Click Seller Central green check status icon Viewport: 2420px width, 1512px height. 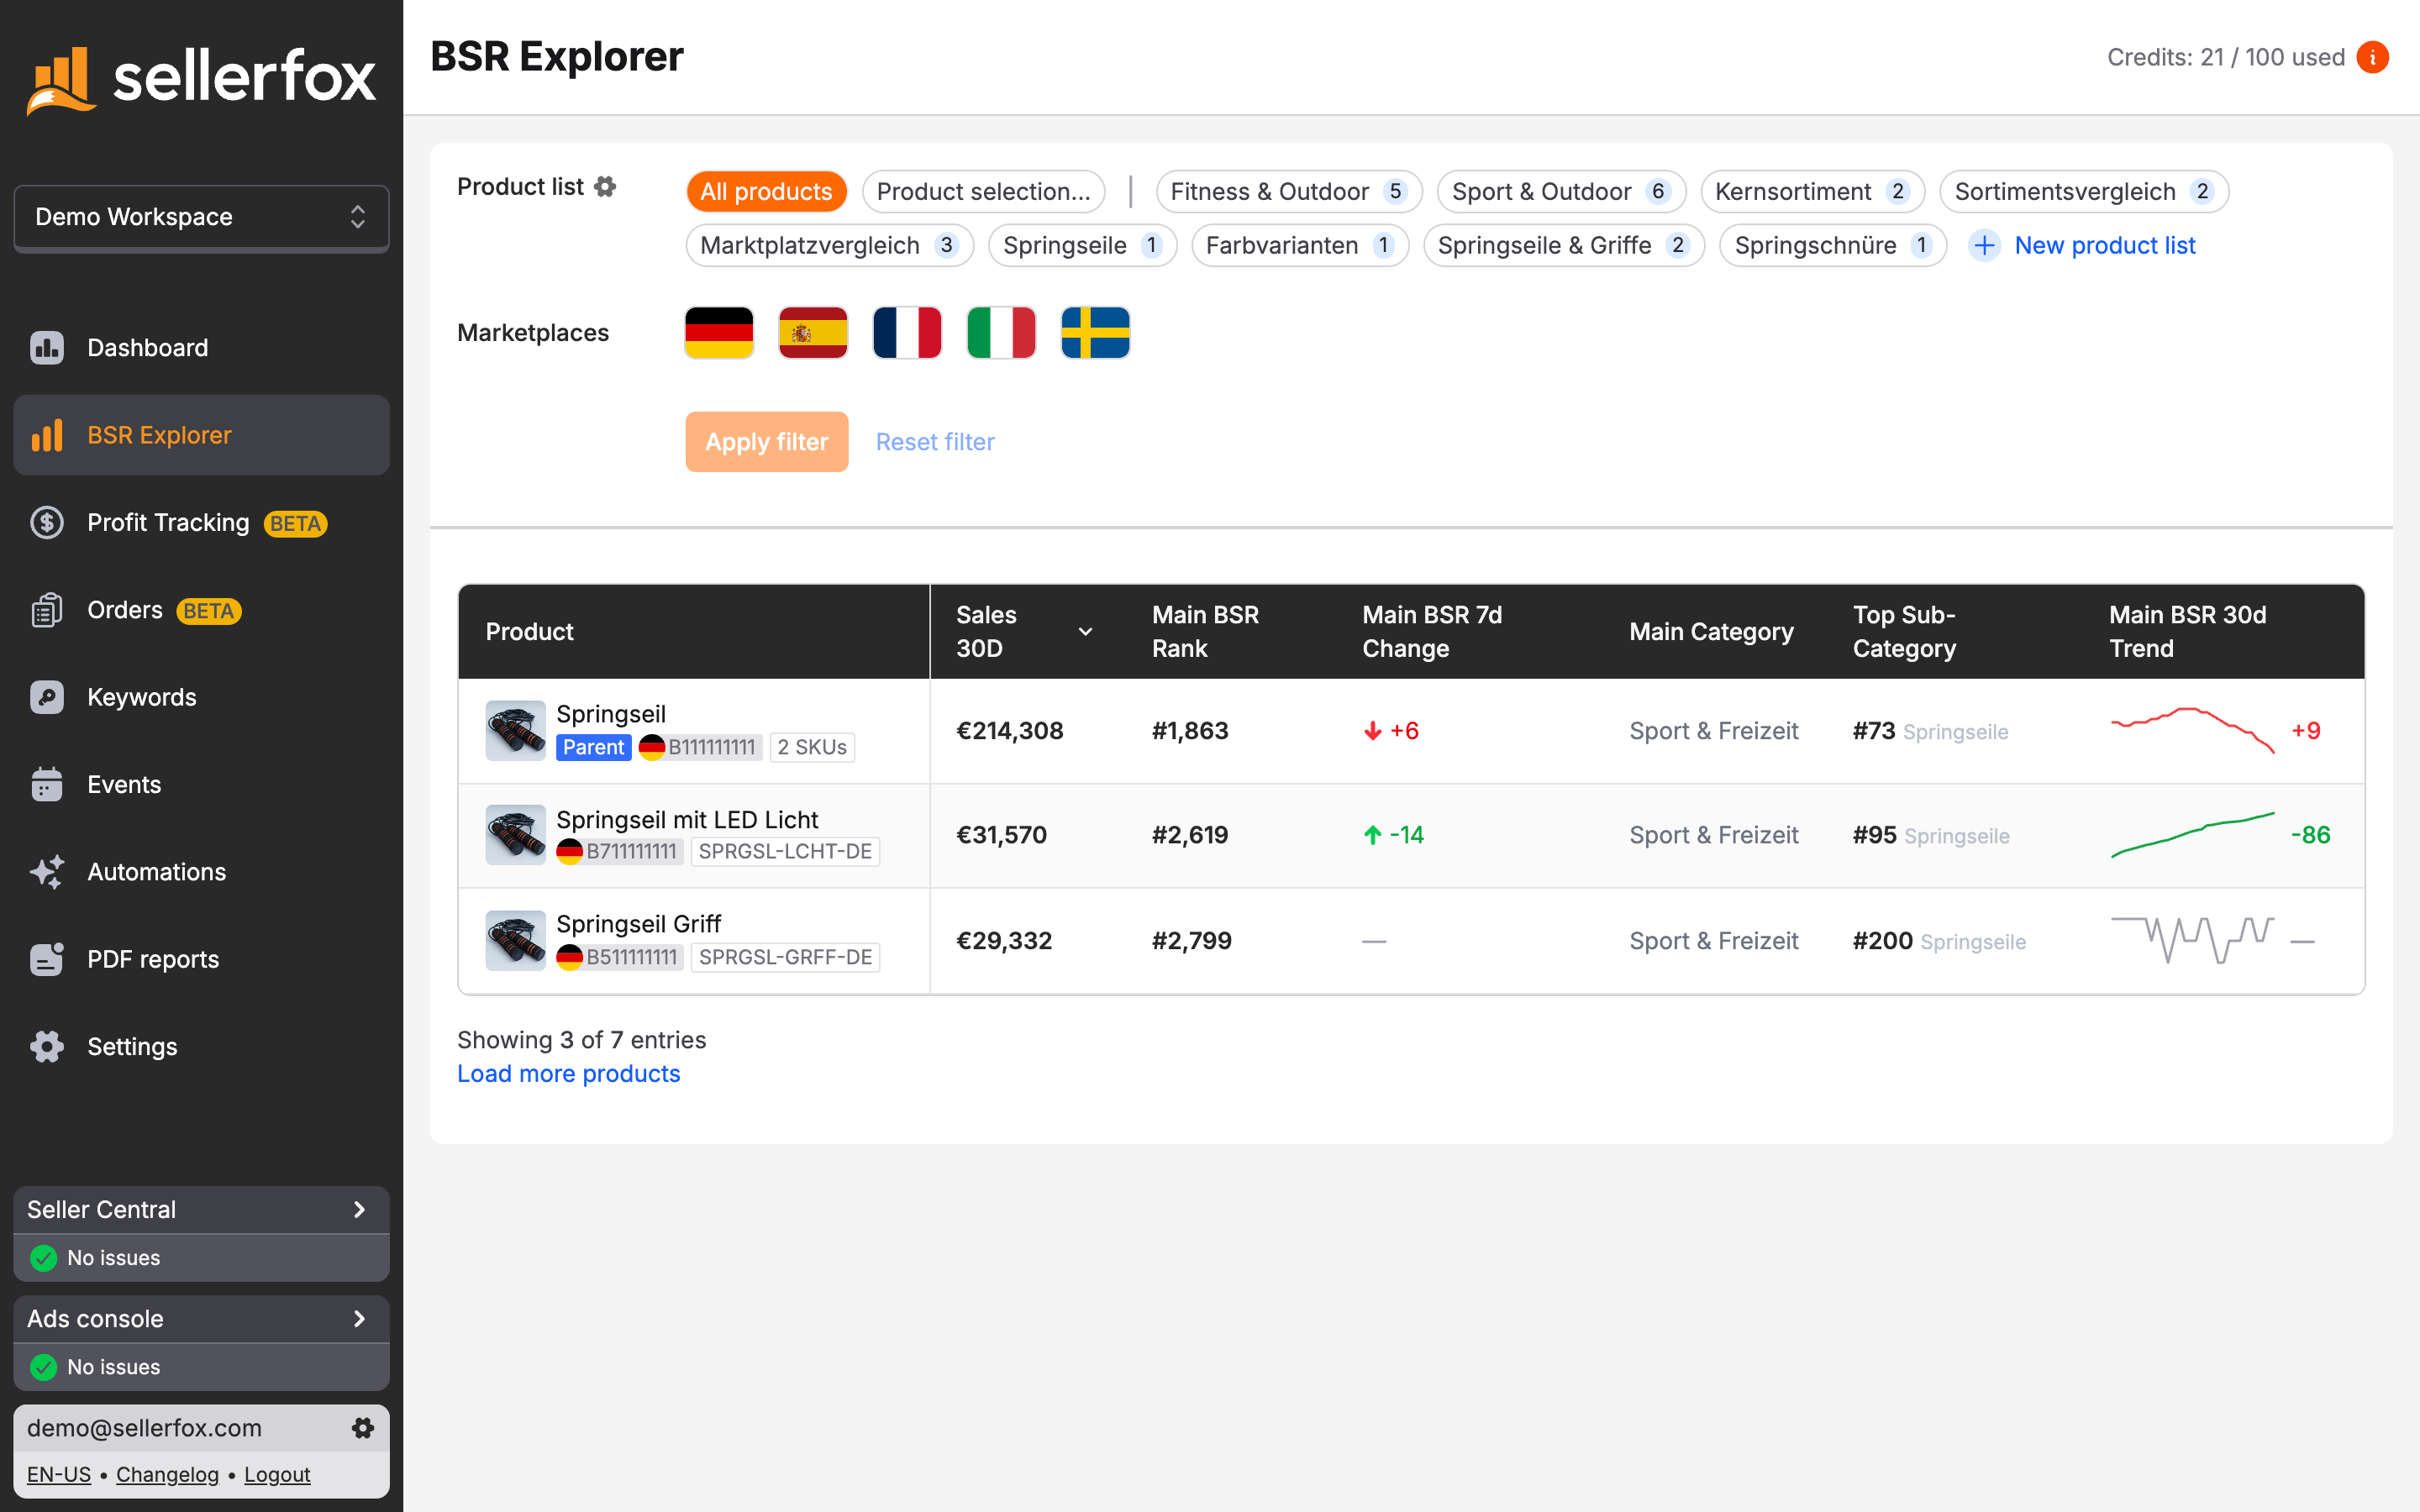[x=44, y=1258]
